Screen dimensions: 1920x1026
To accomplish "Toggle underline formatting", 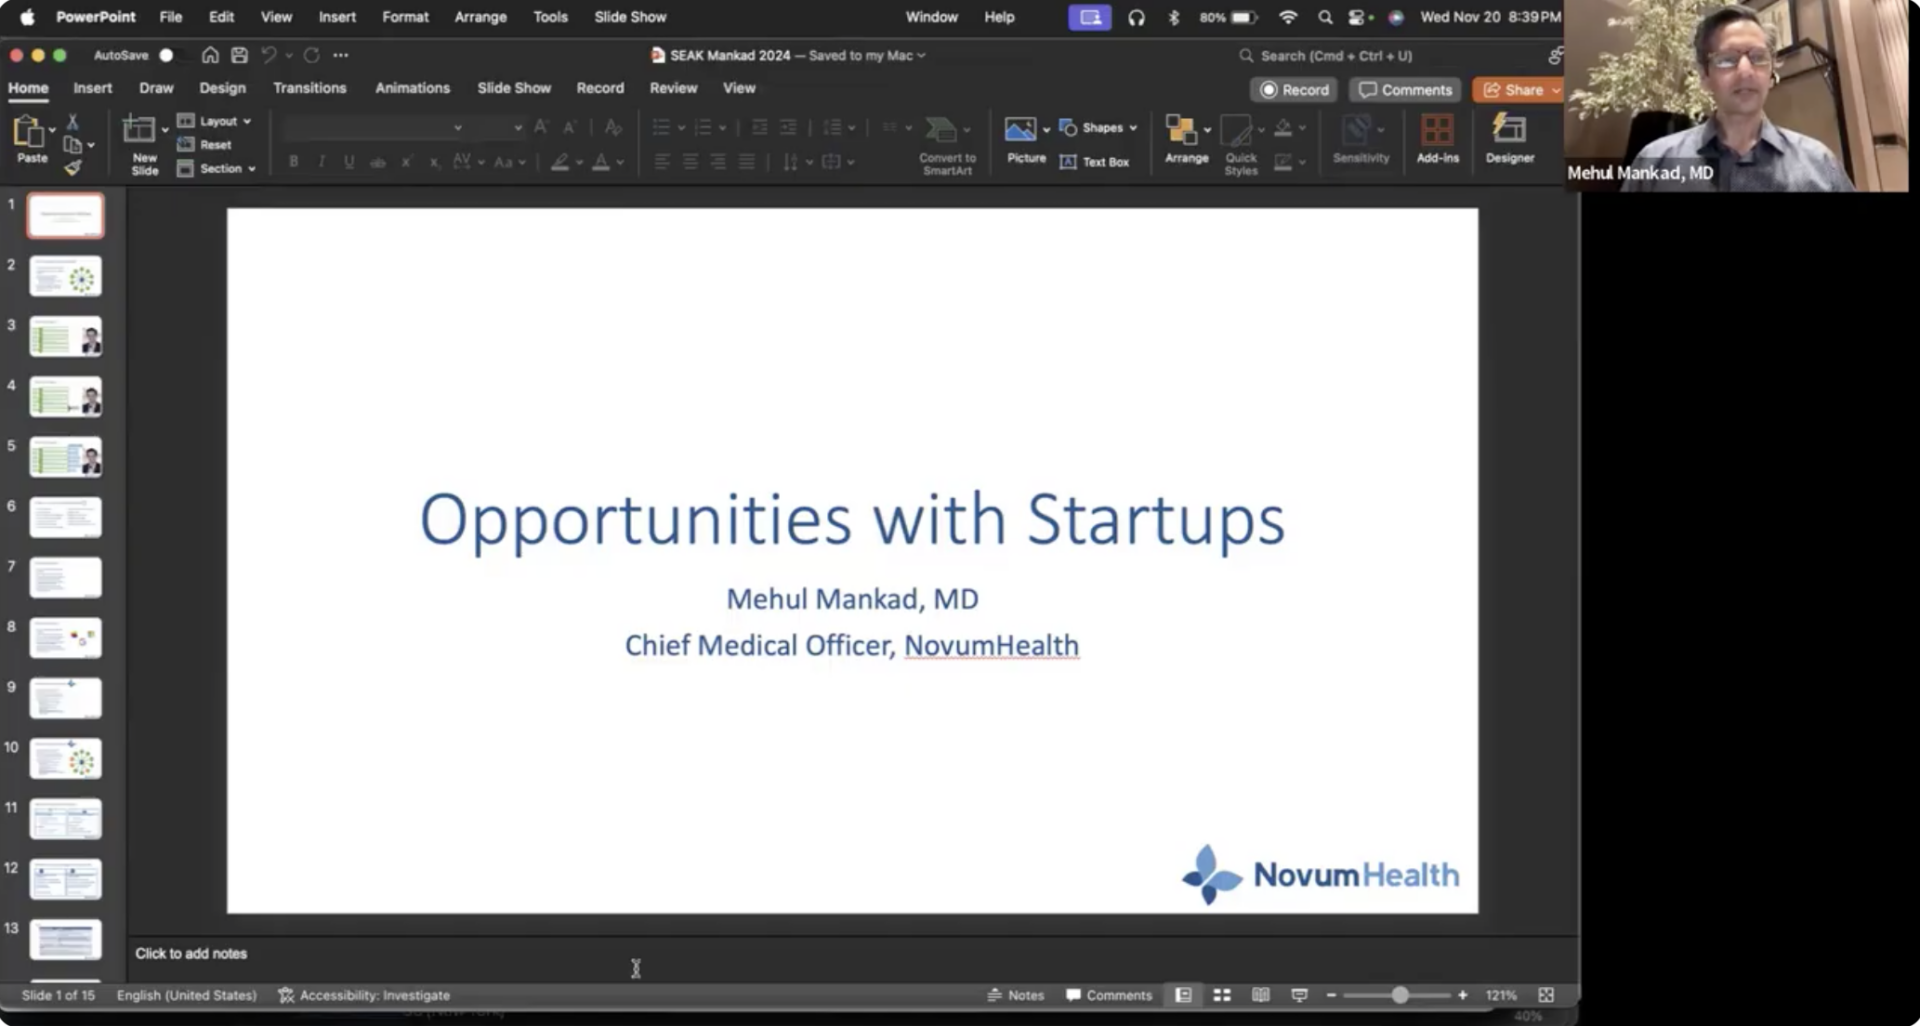I will tap(349, 161).
